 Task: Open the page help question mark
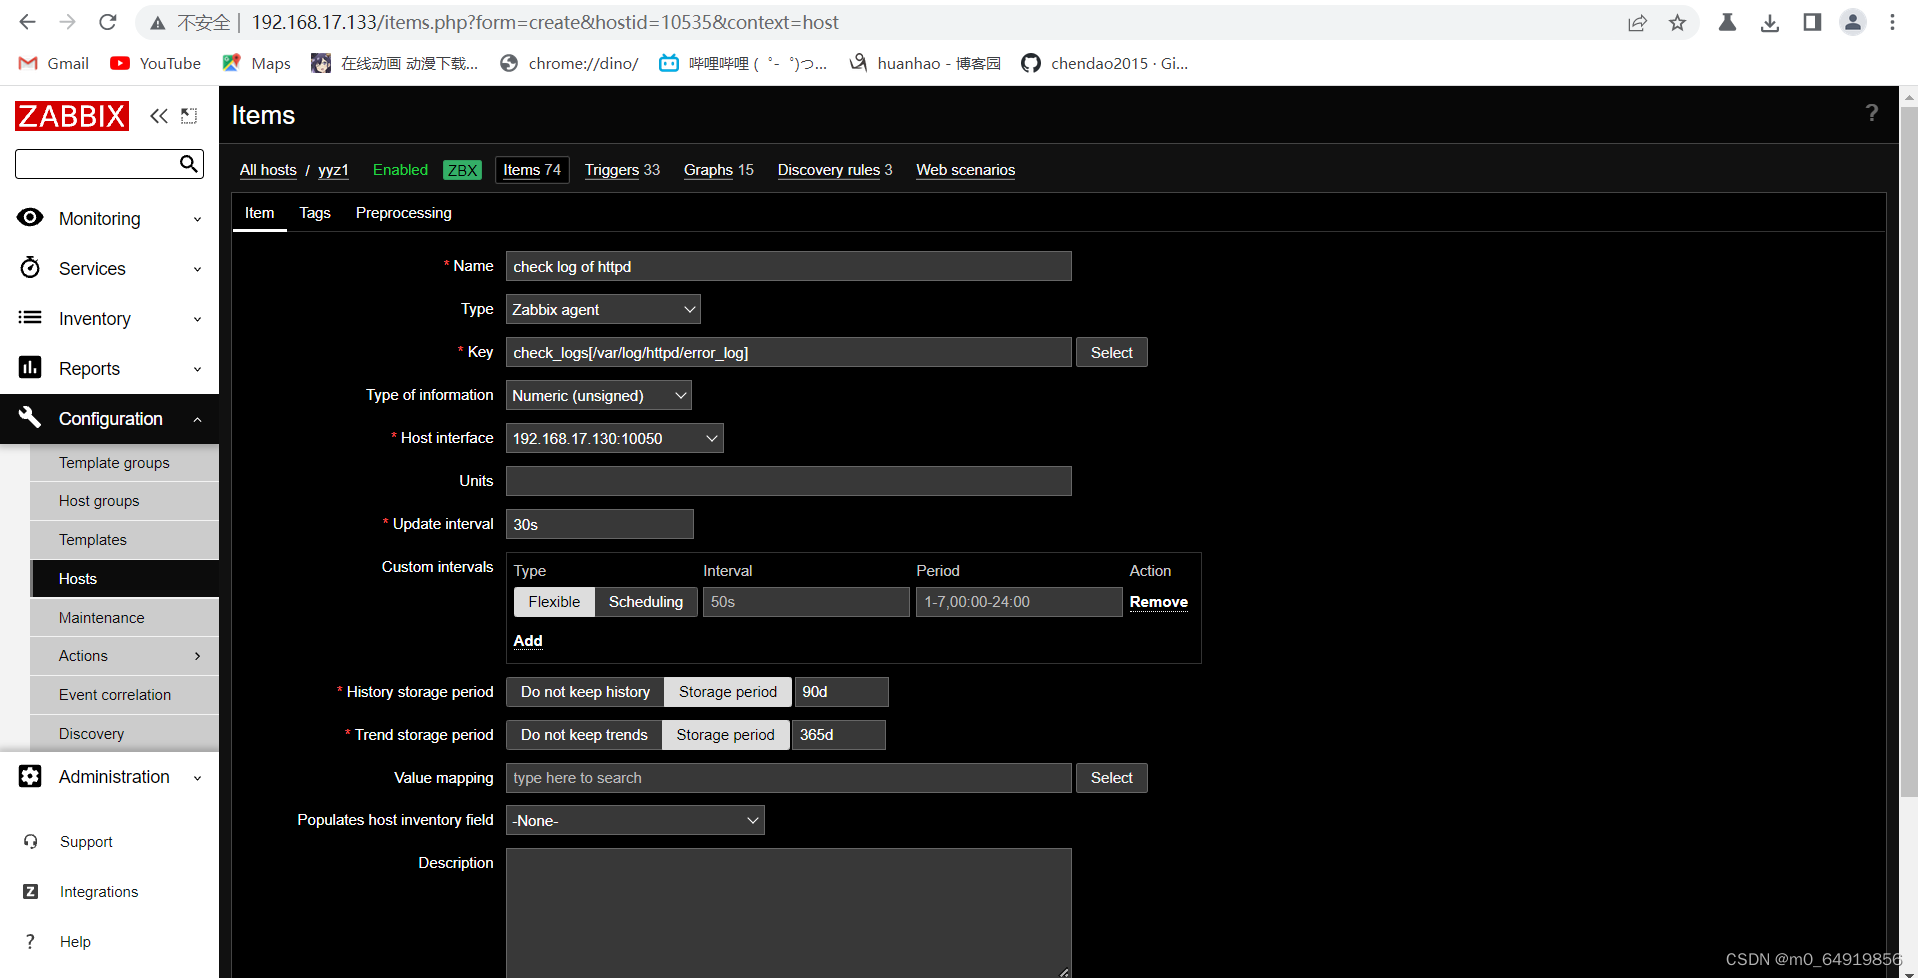click(1871, 114)
